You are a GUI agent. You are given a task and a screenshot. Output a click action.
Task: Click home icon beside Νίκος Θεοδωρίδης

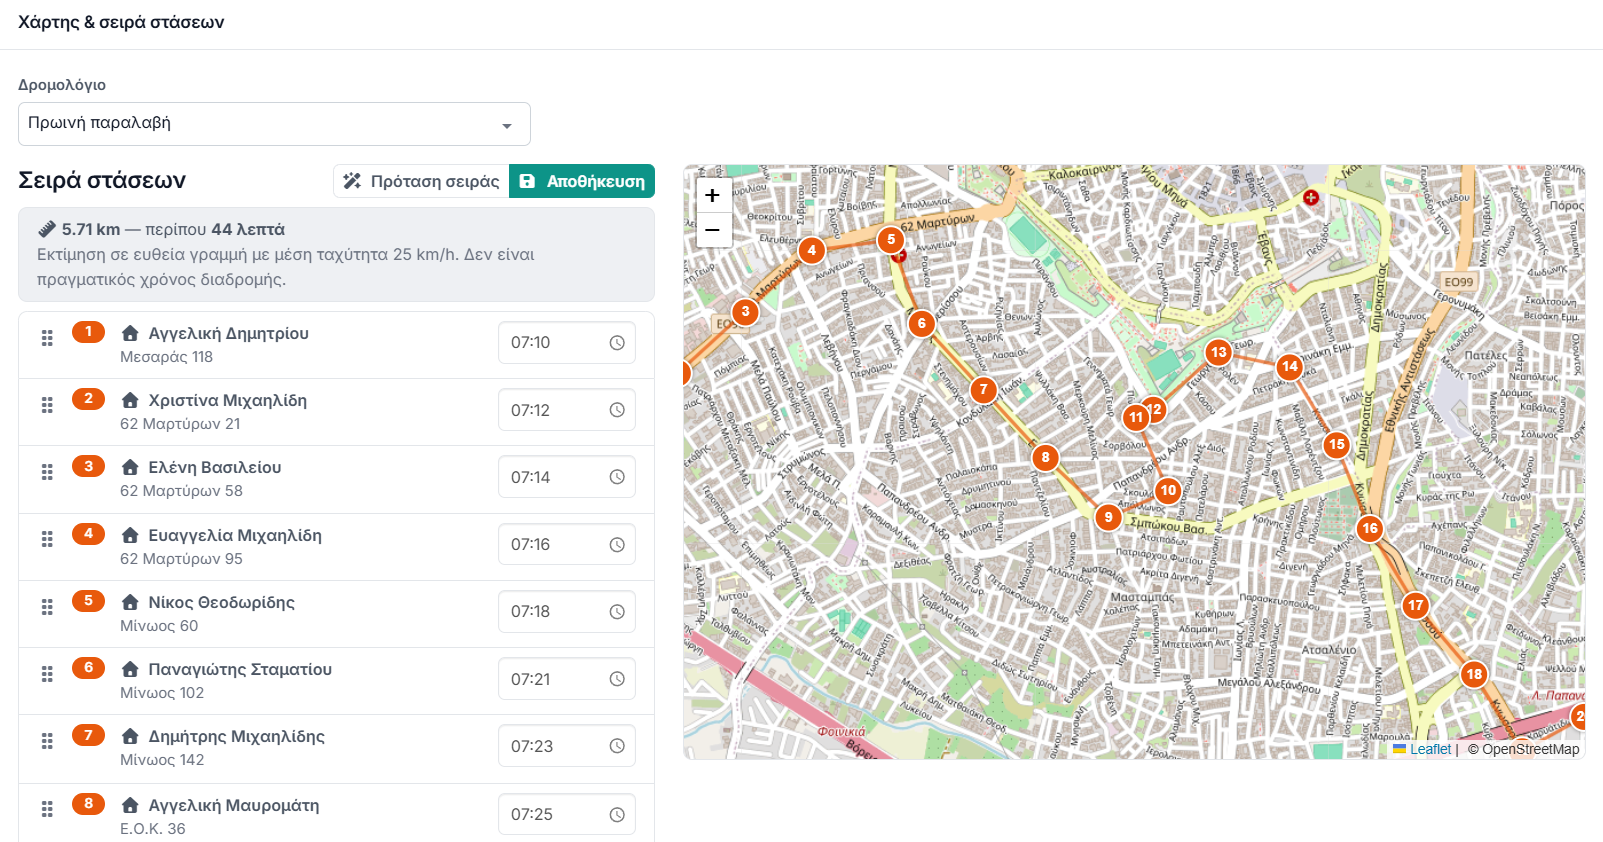tap(130, 602)
